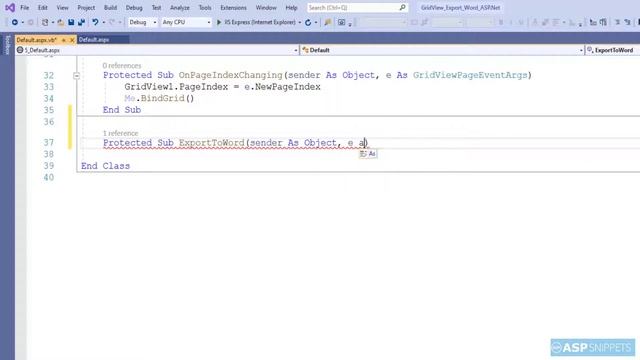Click the Open File folder icon
Image resolution: width=640 pixels, height=360 pixels.
(60, 22)
